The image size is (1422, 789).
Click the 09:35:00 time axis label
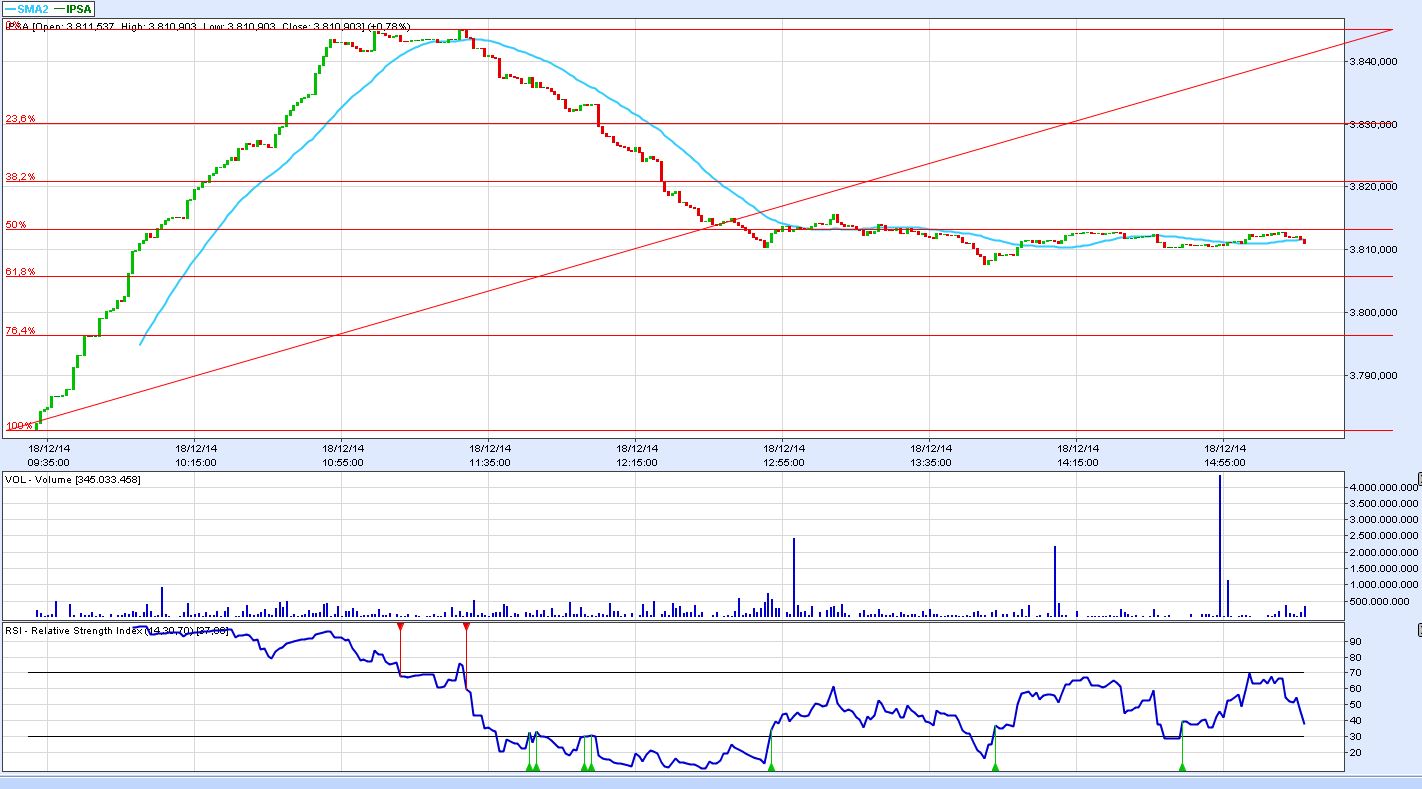(48, 462)
